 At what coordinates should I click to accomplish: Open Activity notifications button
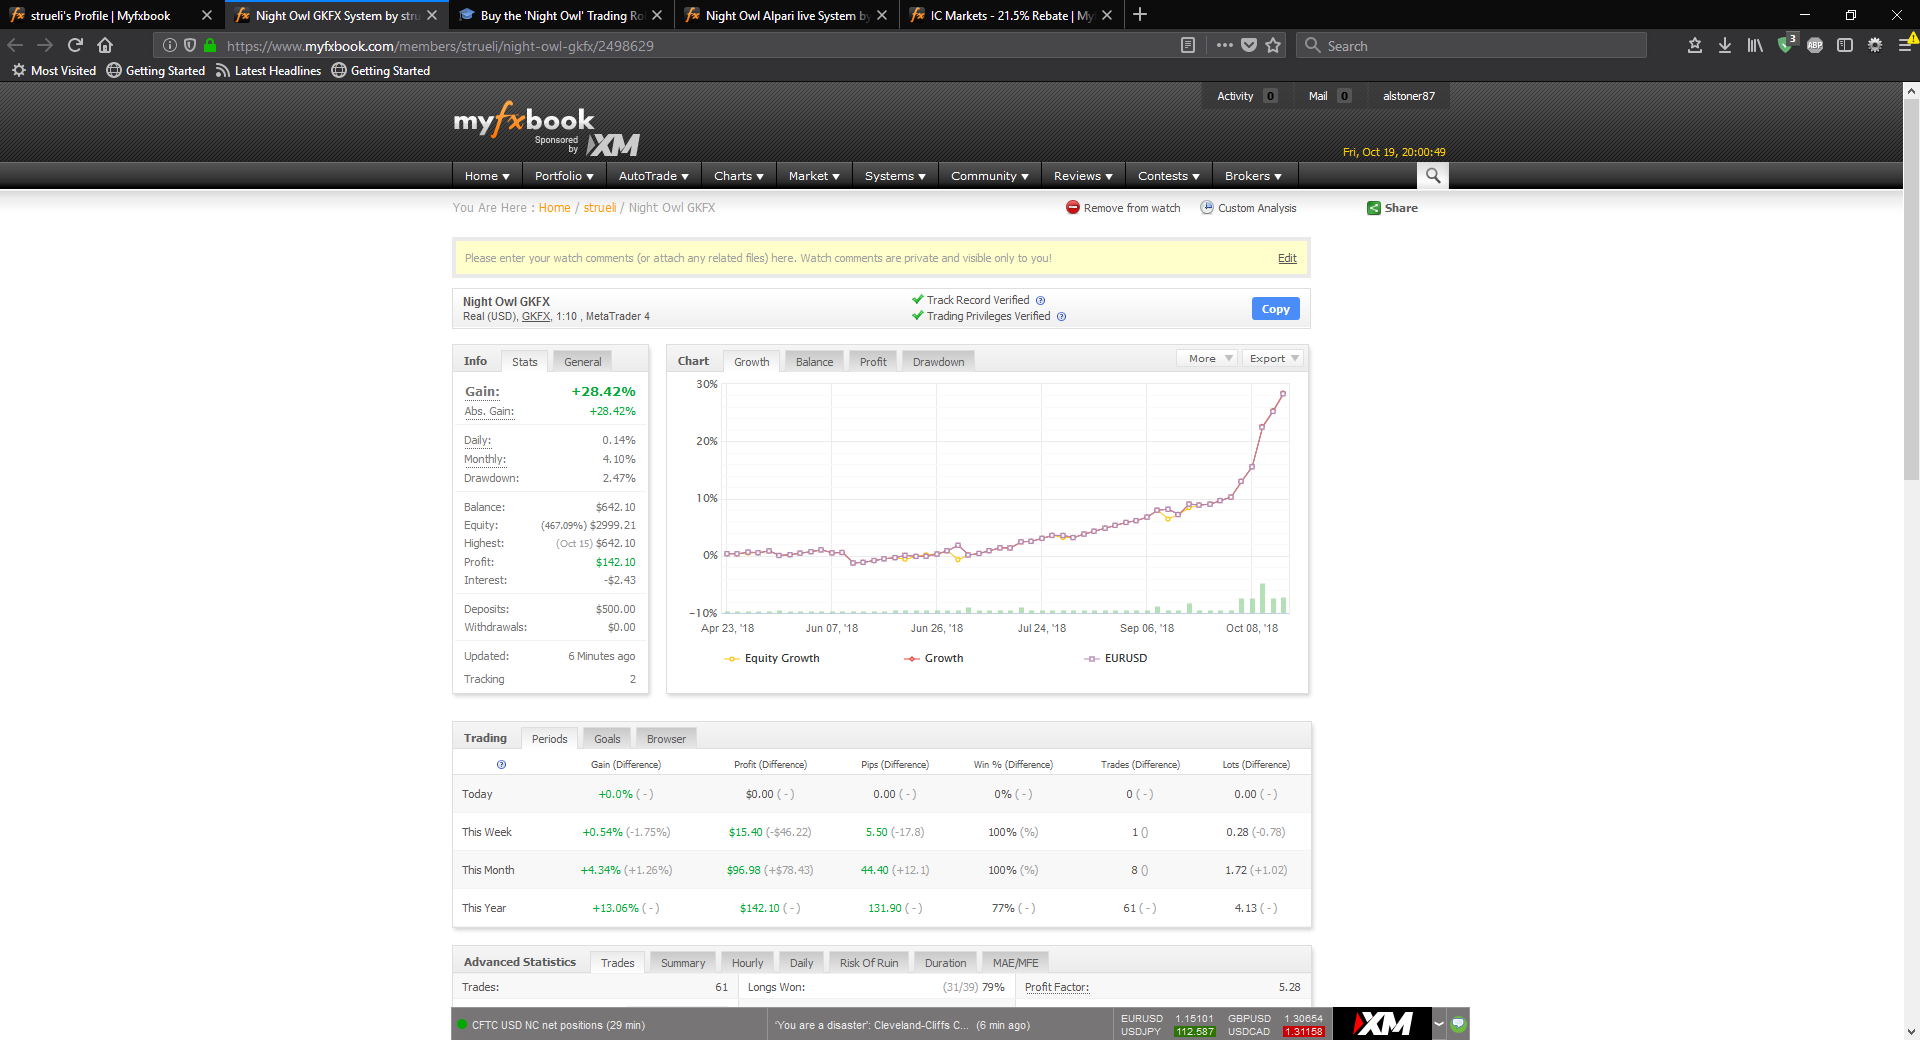[x=1246, y=96]
